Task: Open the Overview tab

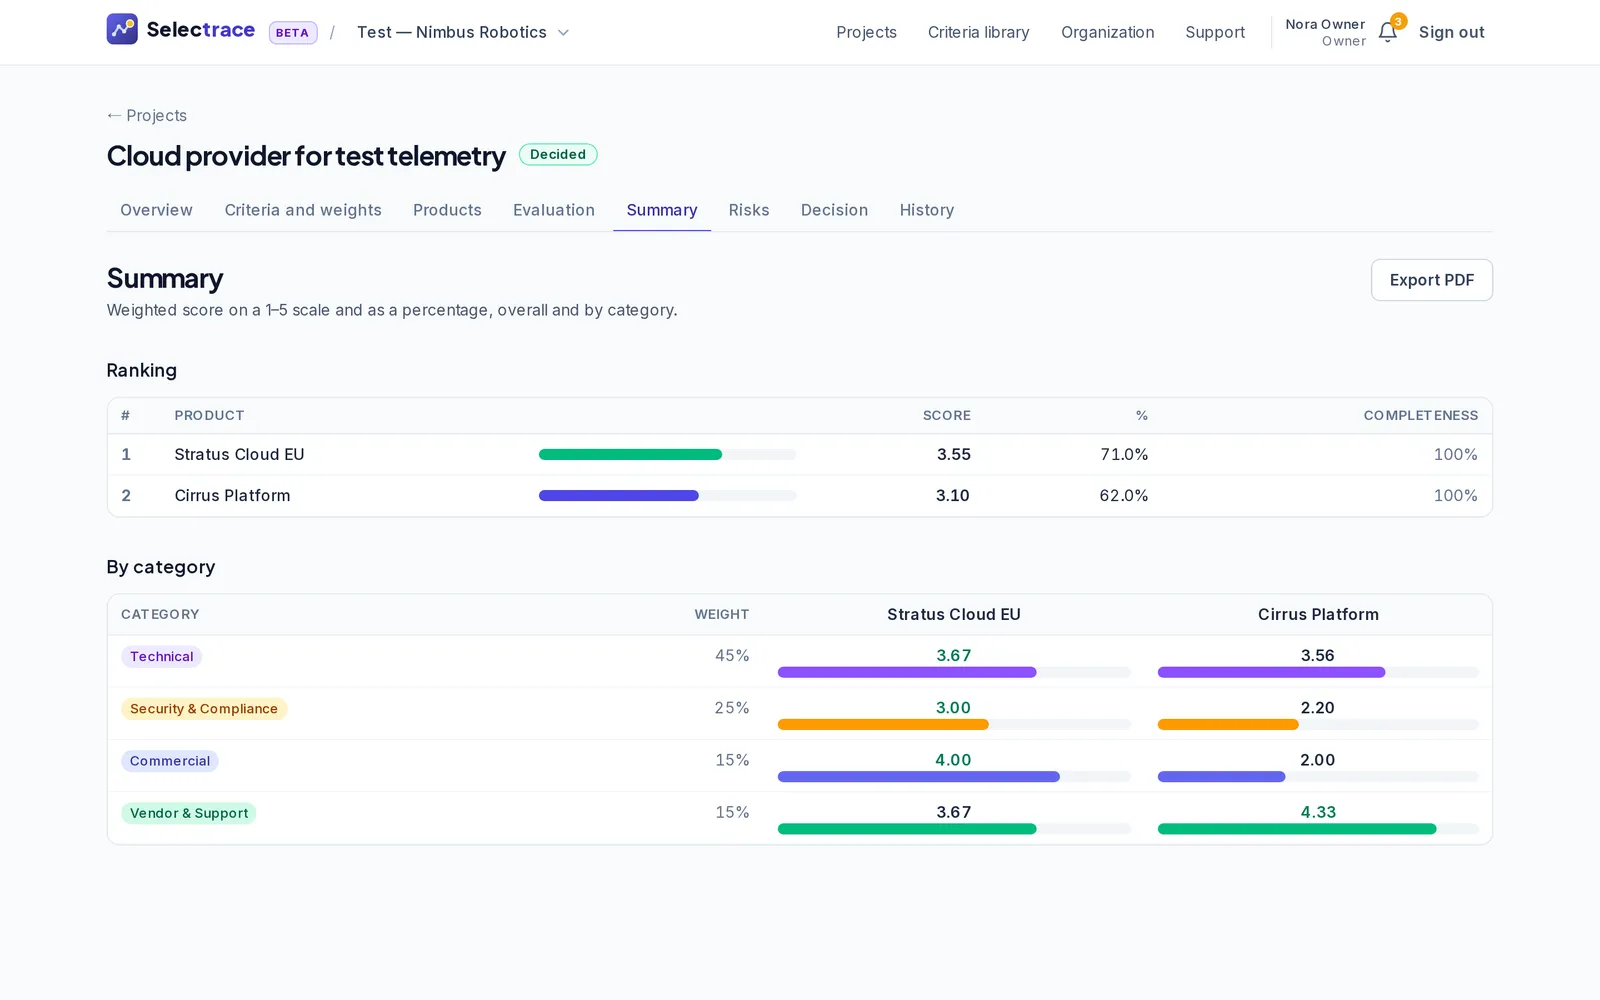Action: pyautogui.click(x=156, y=210)
